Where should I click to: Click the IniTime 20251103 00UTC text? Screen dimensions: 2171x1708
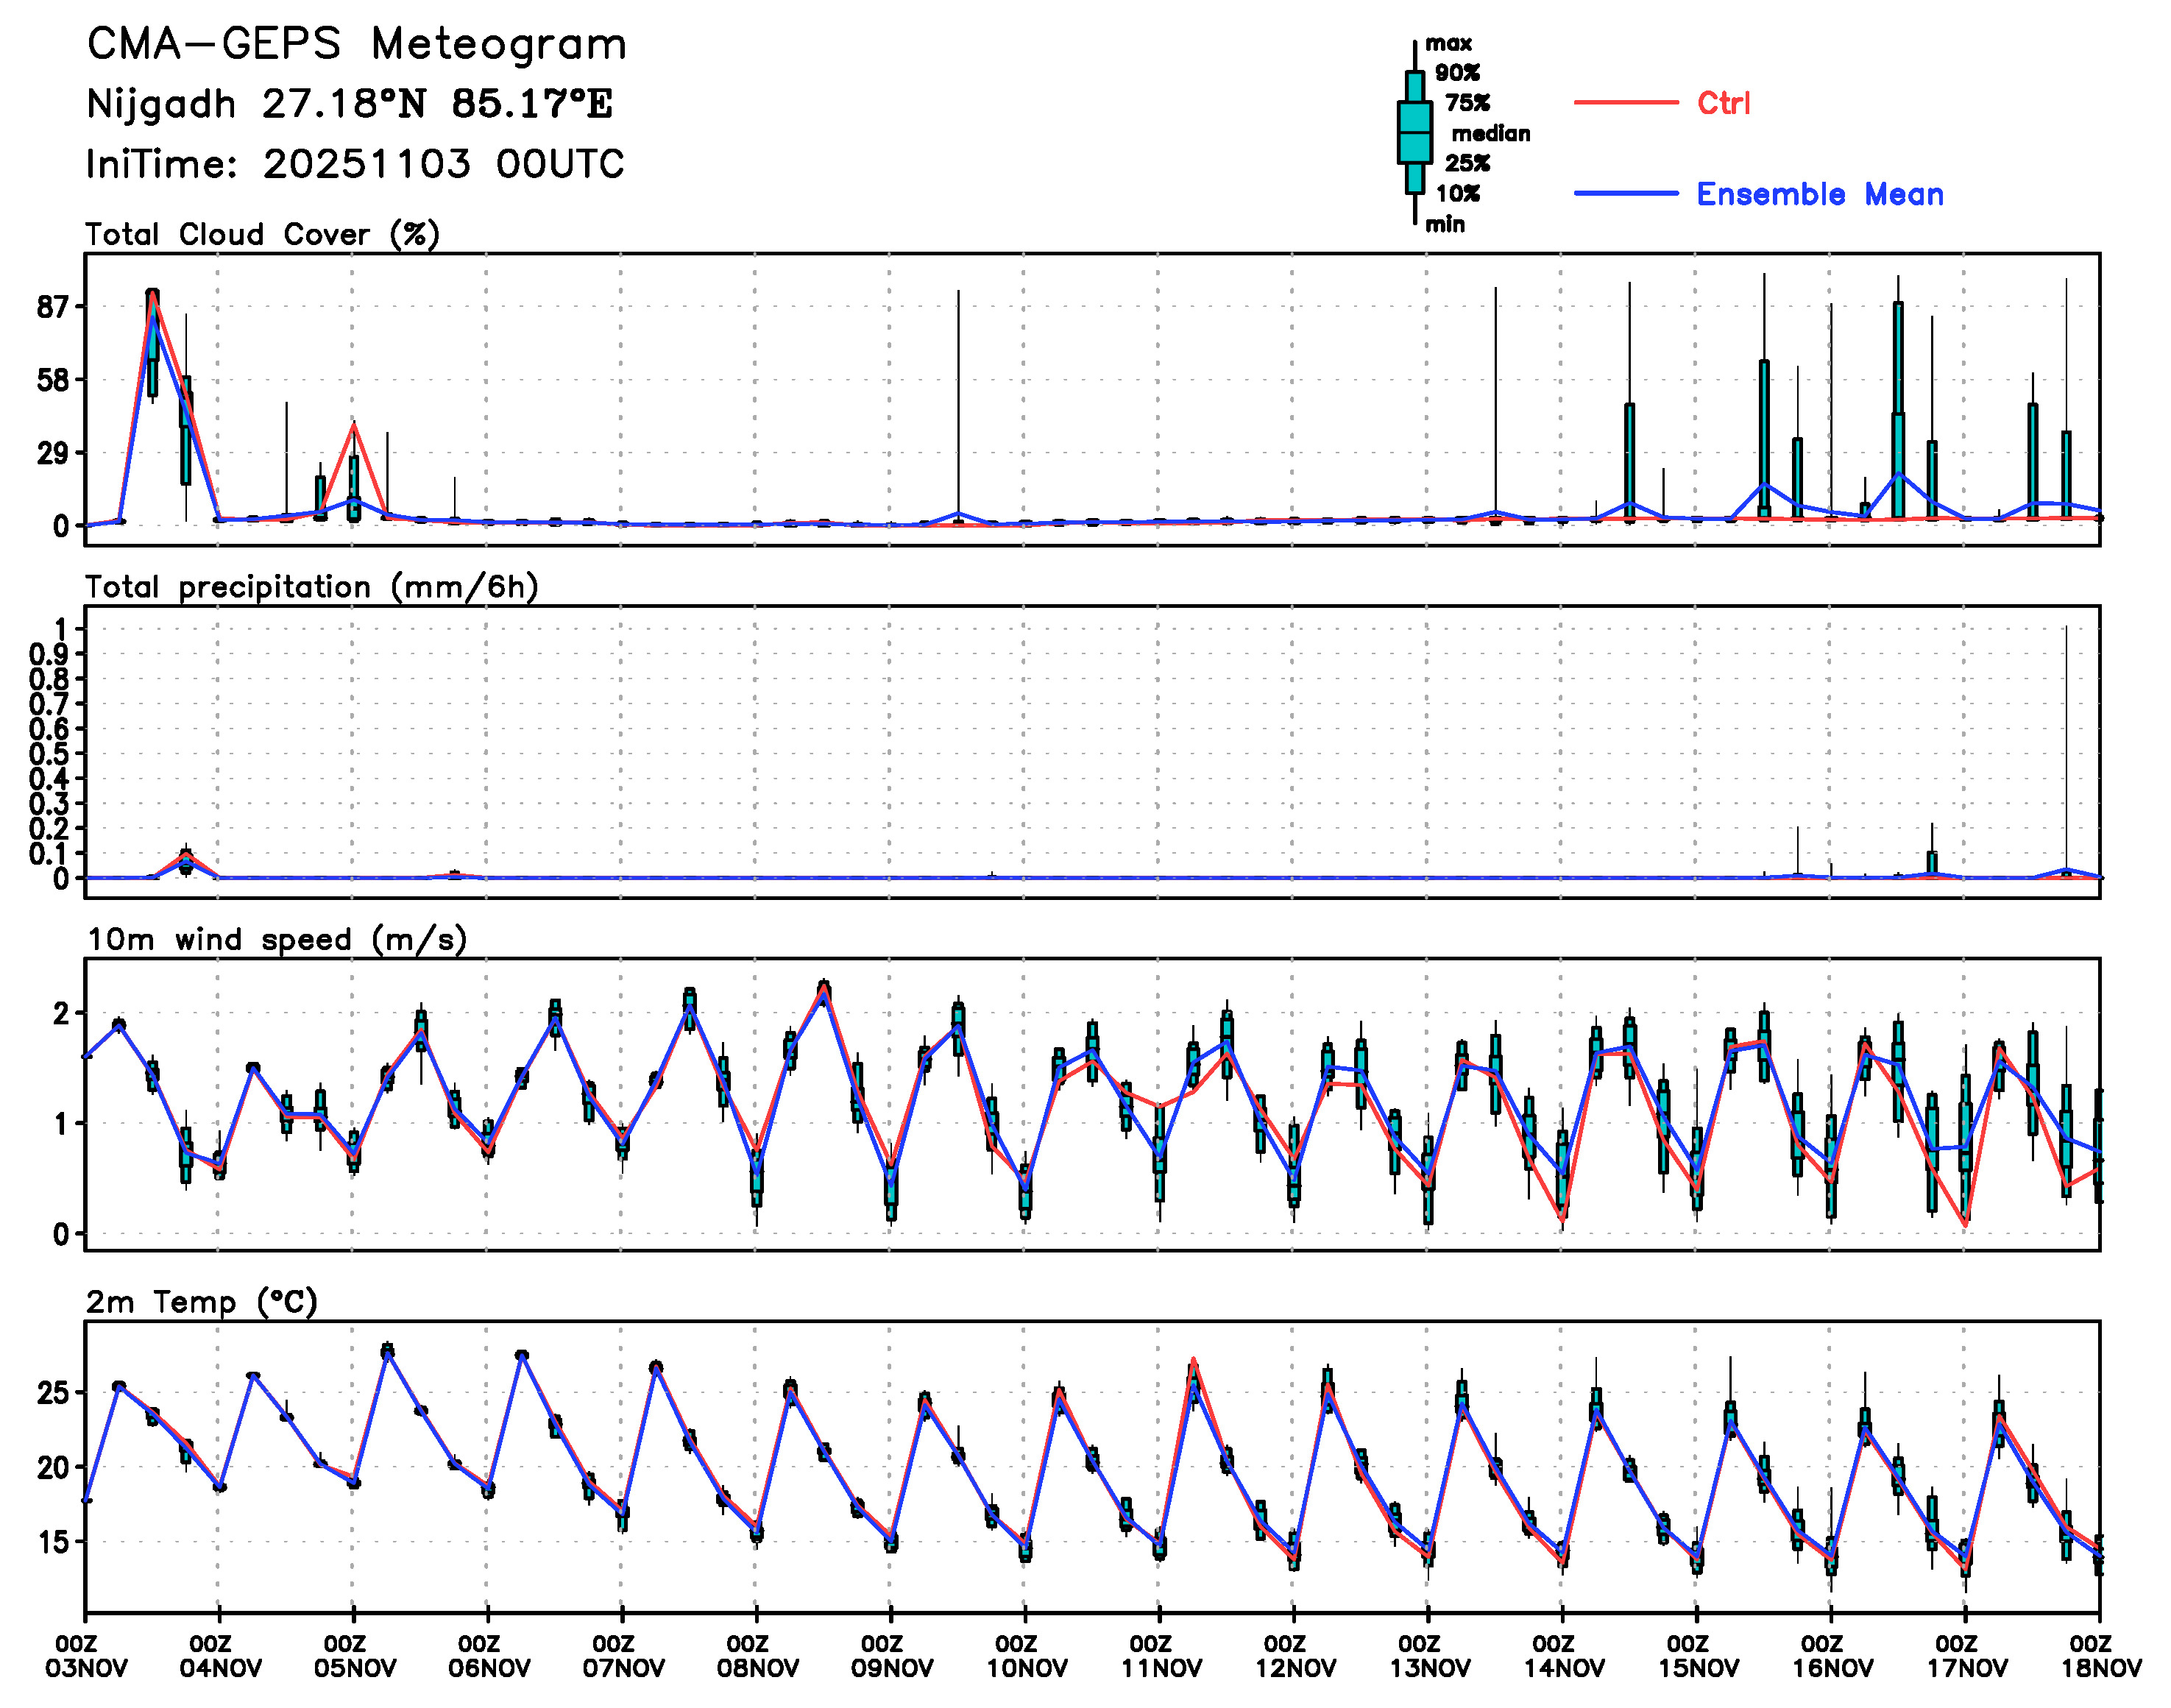[355, 164]
